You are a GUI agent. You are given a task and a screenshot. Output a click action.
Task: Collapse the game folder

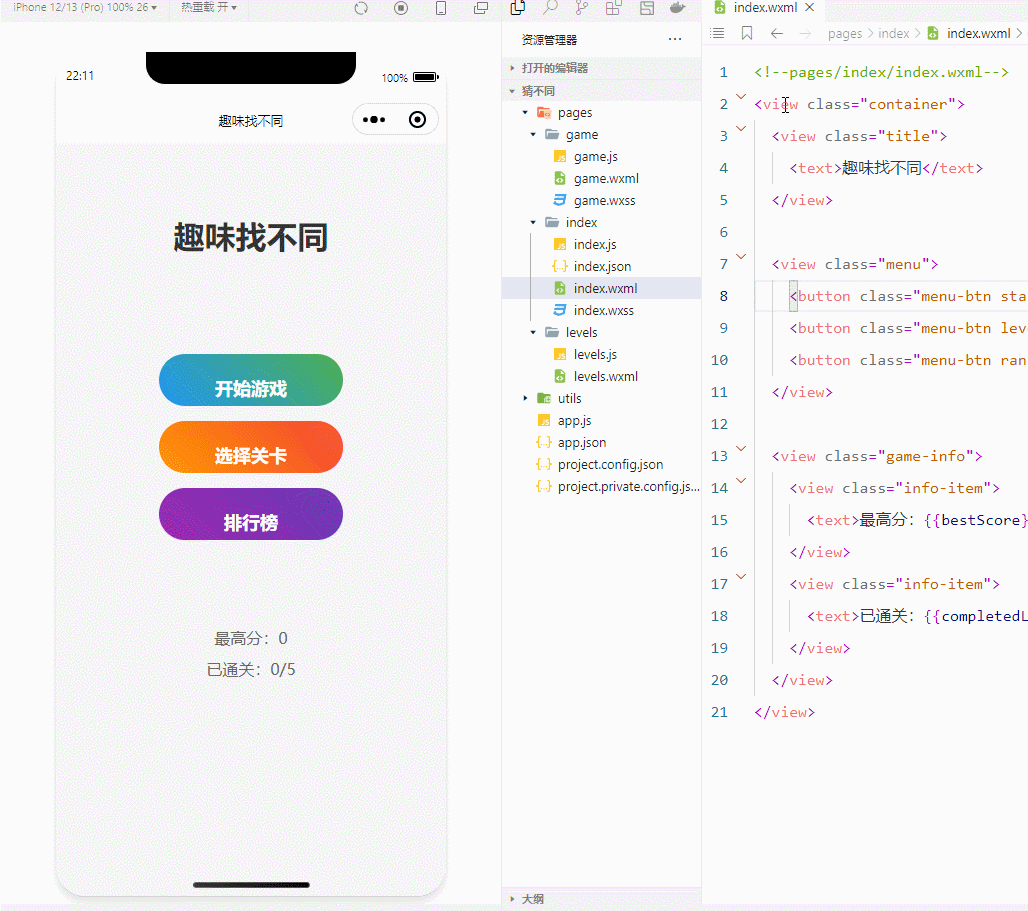[x=533, y=134]
